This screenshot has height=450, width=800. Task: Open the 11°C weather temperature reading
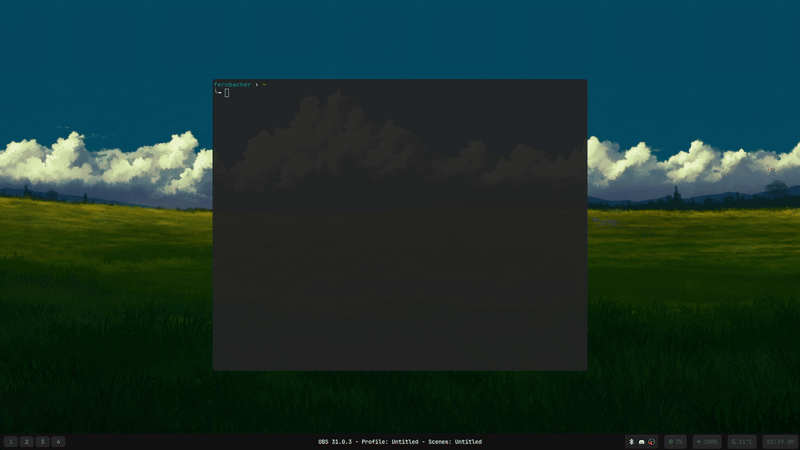point(746,441)
